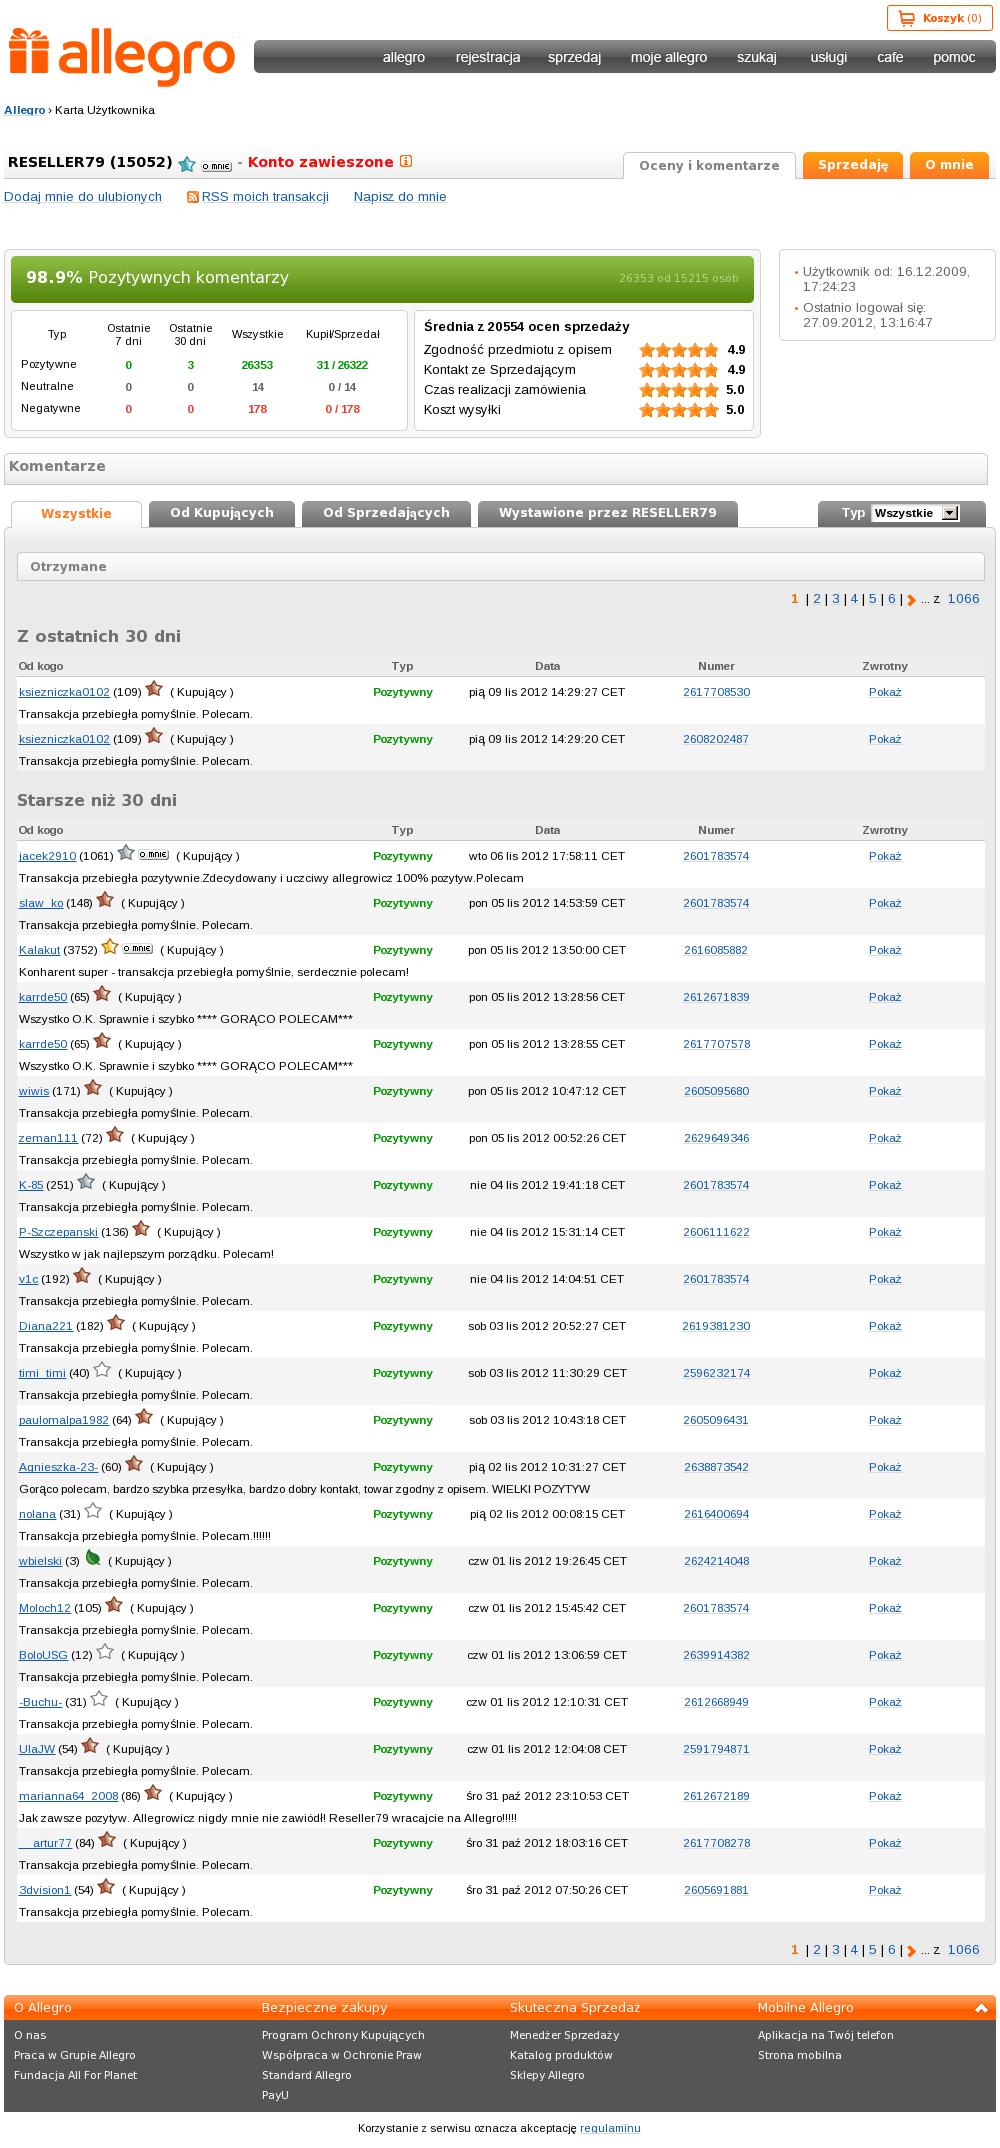1000x2148 pixels.
Task: Click the Allegro breadcrumb link
Action: (x=24, y=110)
